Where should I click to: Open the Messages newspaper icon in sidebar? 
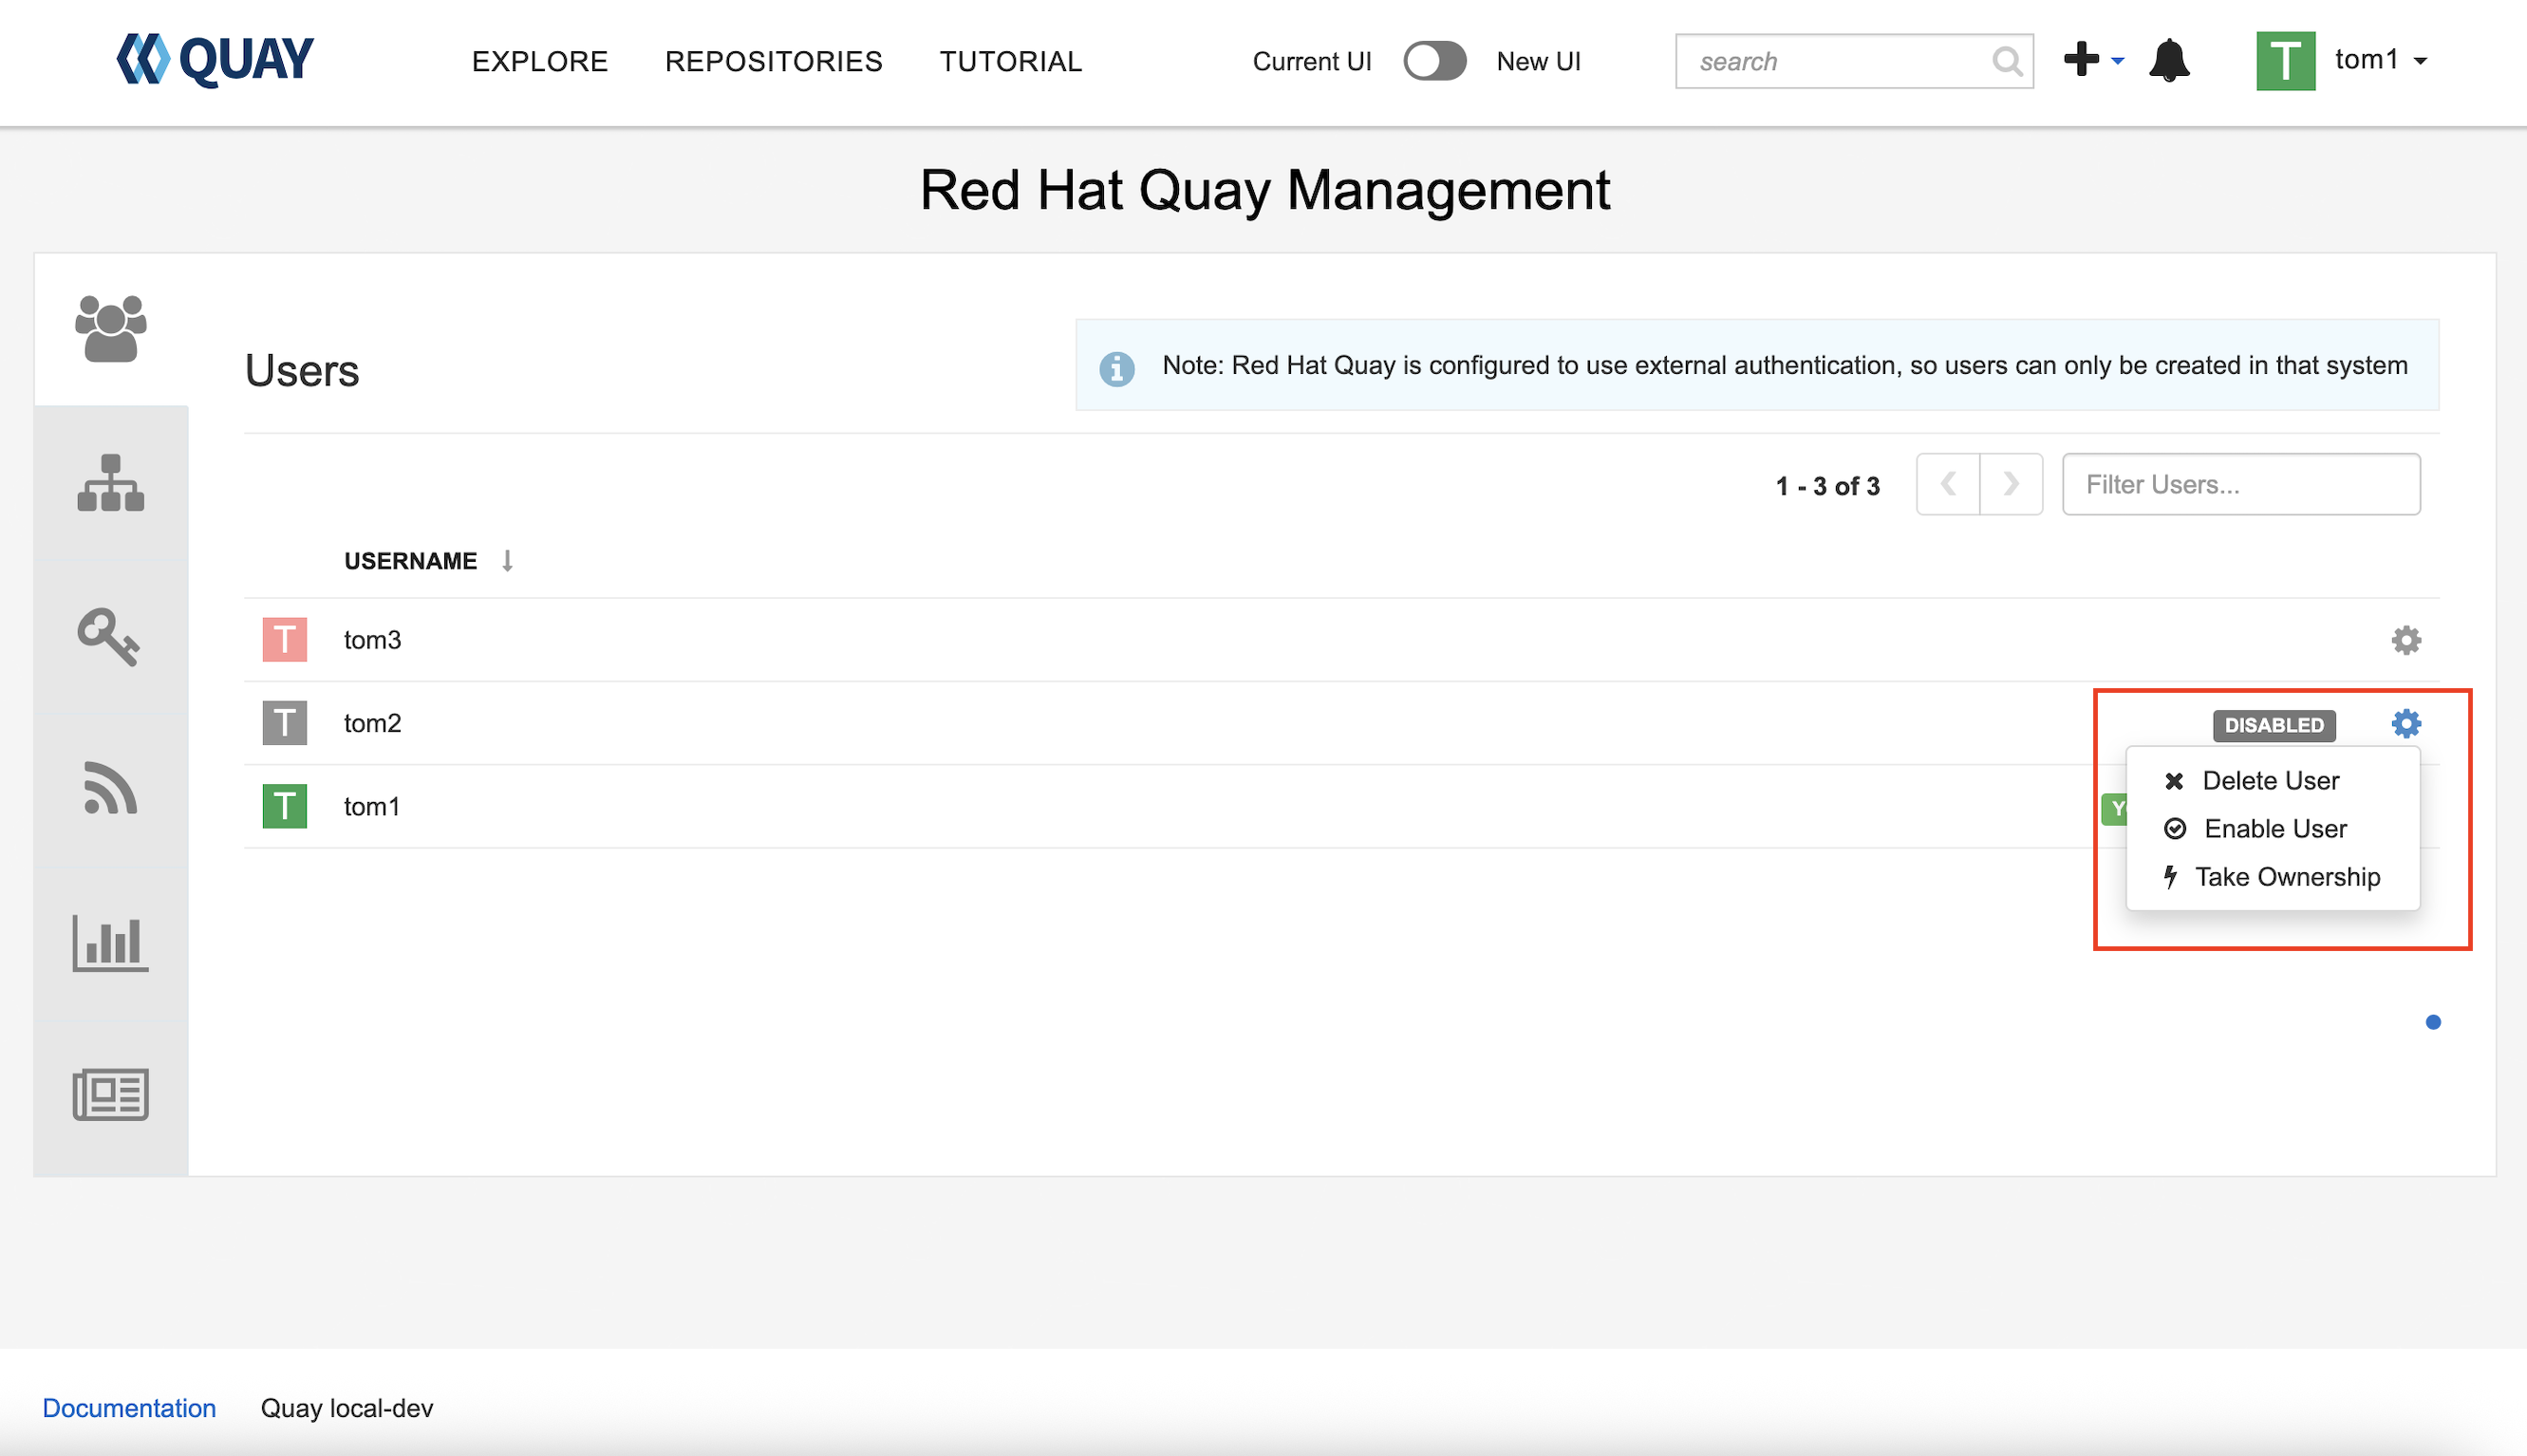click(111, 1094)
